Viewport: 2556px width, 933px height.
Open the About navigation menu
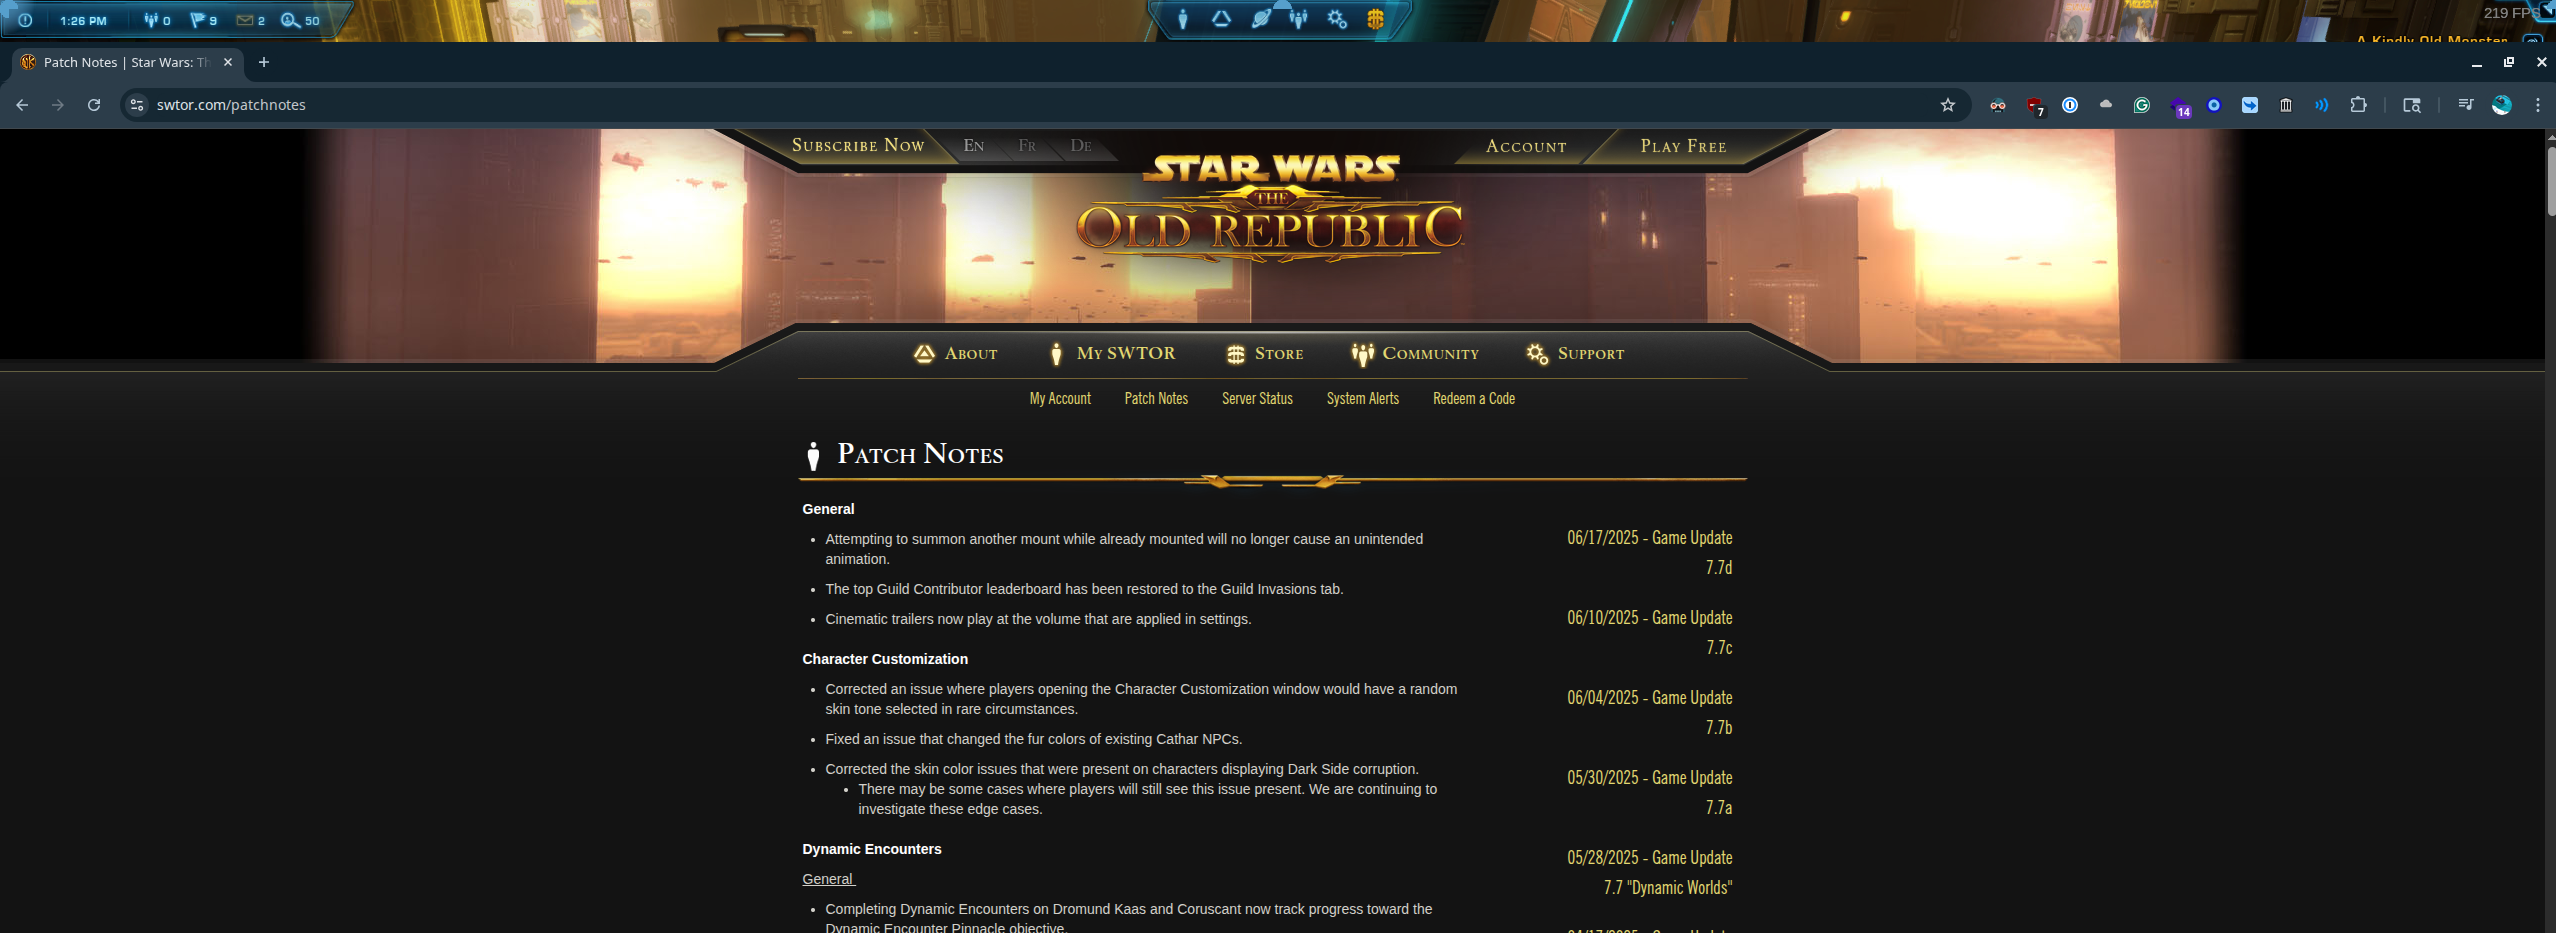(x=955, y=353)
